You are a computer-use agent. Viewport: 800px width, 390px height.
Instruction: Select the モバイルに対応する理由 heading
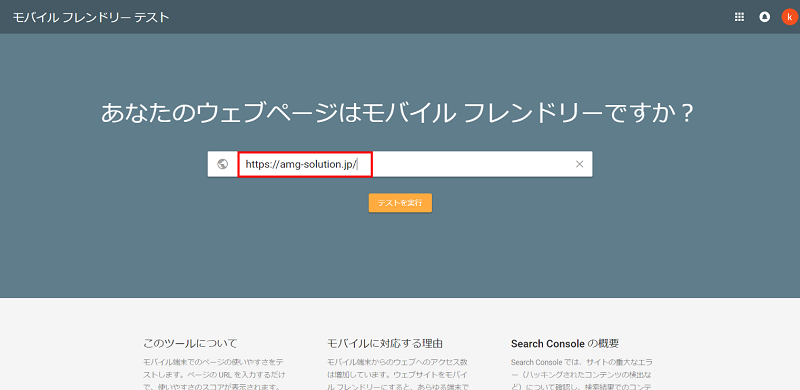385,343
